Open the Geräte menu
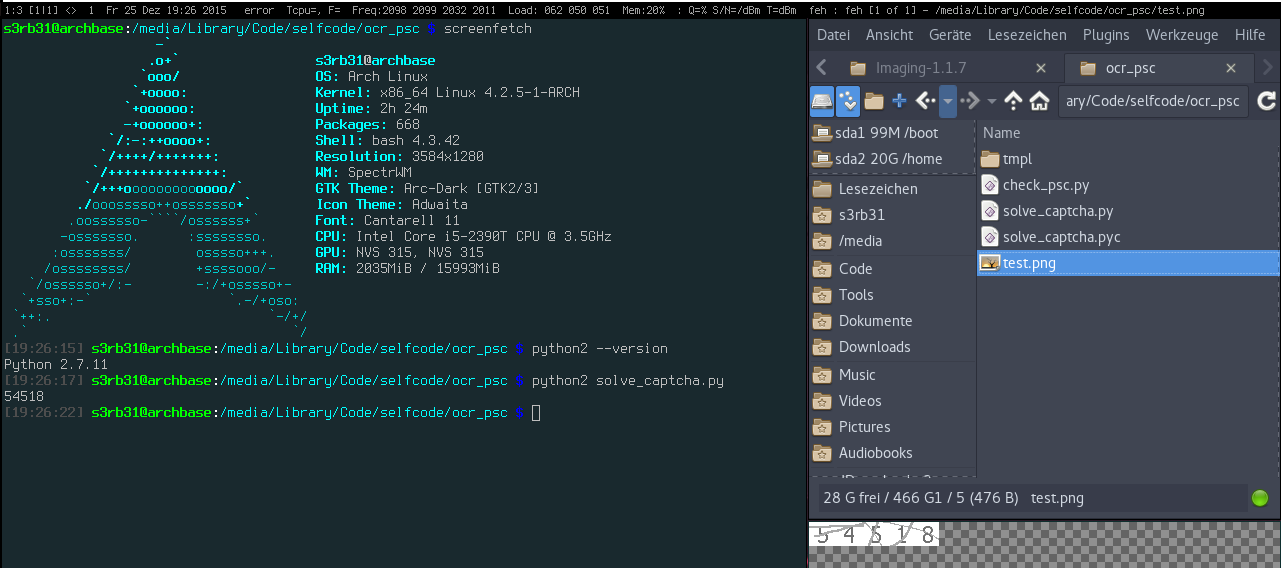The width and height of the screenshot is (1281, 568). pyautogui.click(x=950, y=35)
